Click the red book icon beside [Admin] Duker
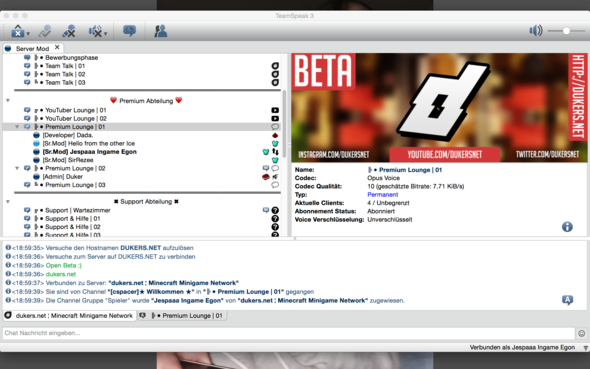 pyautogui.click(x=266, y=176)
